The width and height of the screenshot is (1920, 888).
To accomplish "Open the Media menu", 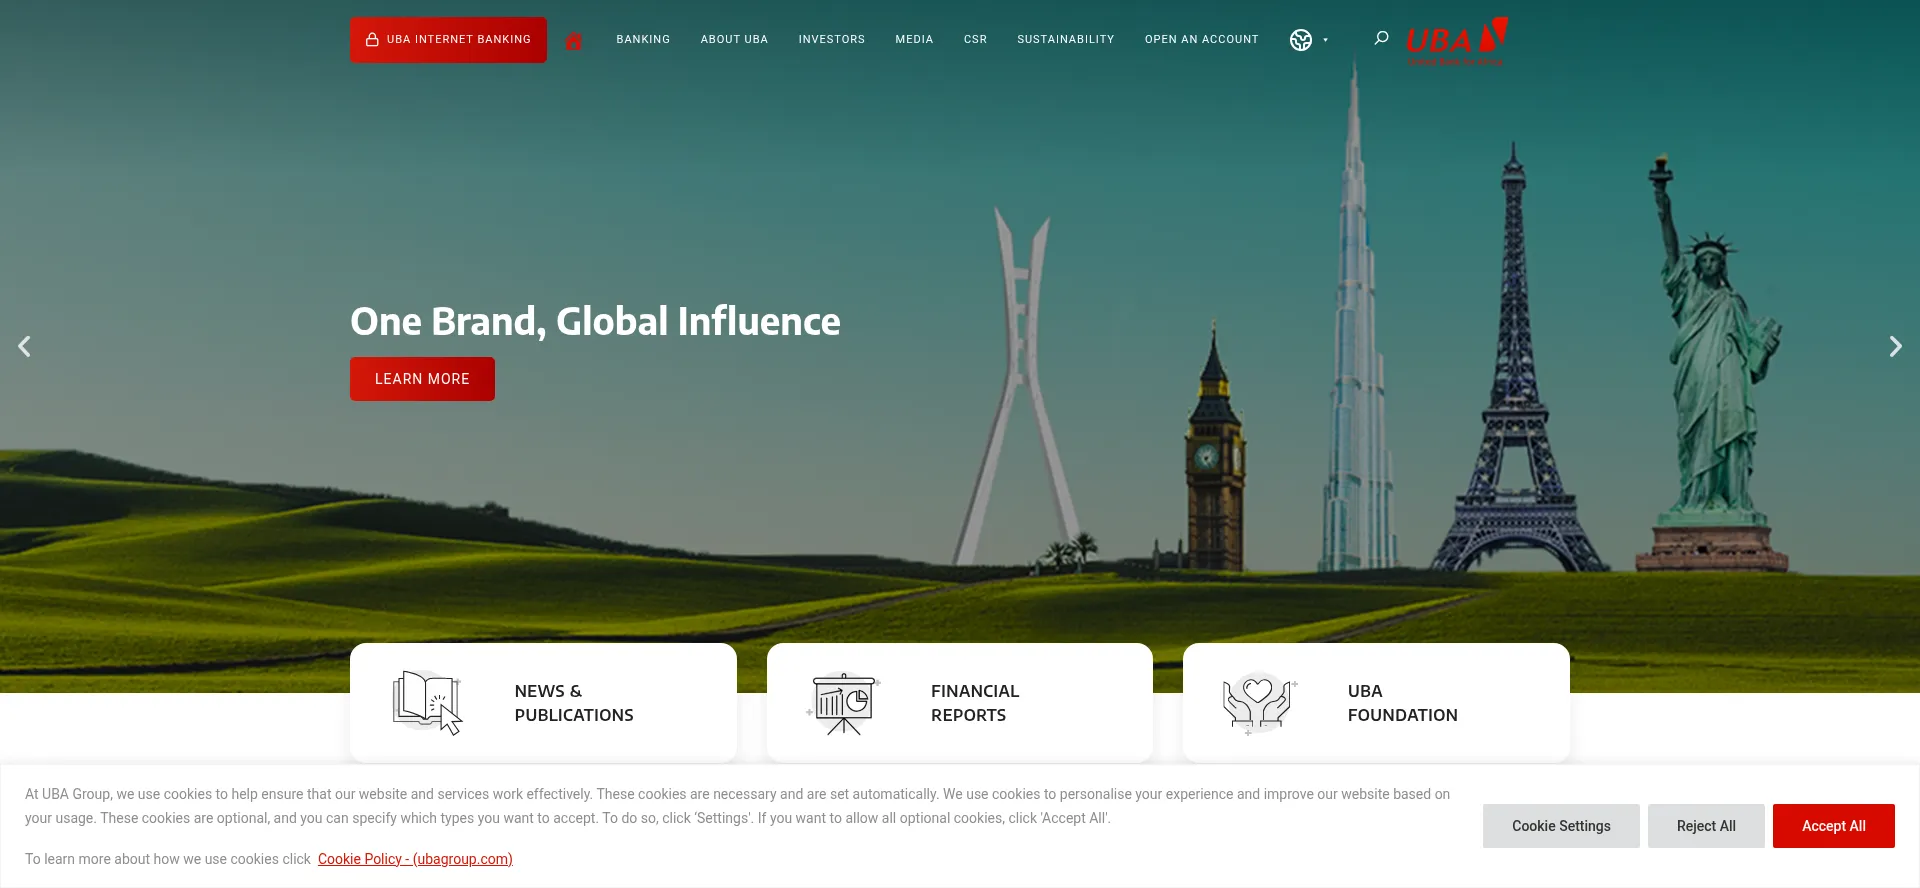I will click(x=914, y=40).
